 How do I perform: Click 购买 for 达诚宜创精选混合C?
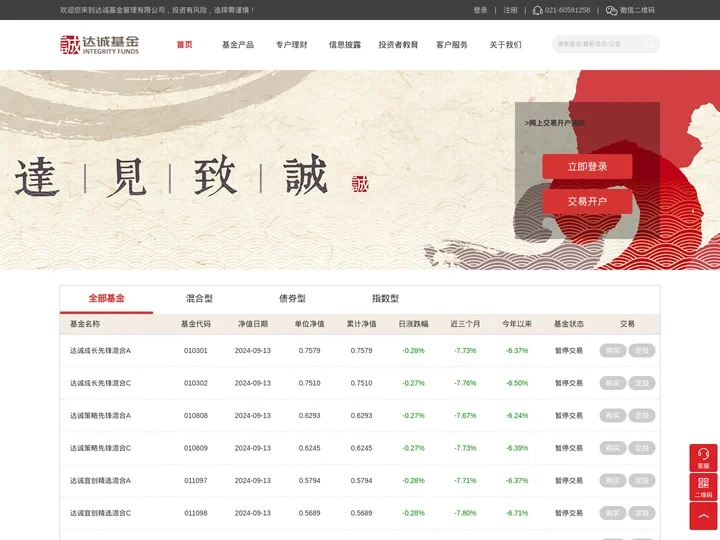[613, 513]
